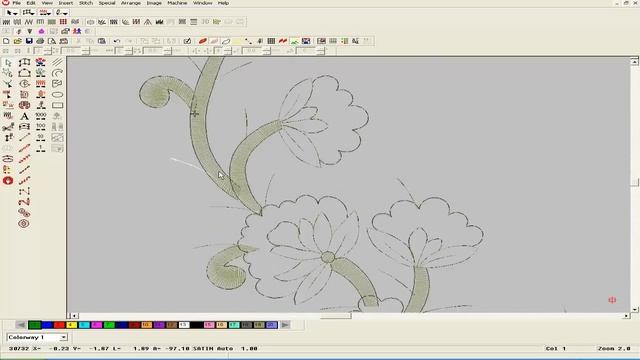Select the hammer-shaped tool in toolbox
This screenshot has height=360, width=640.
click(x=8, y=95)
